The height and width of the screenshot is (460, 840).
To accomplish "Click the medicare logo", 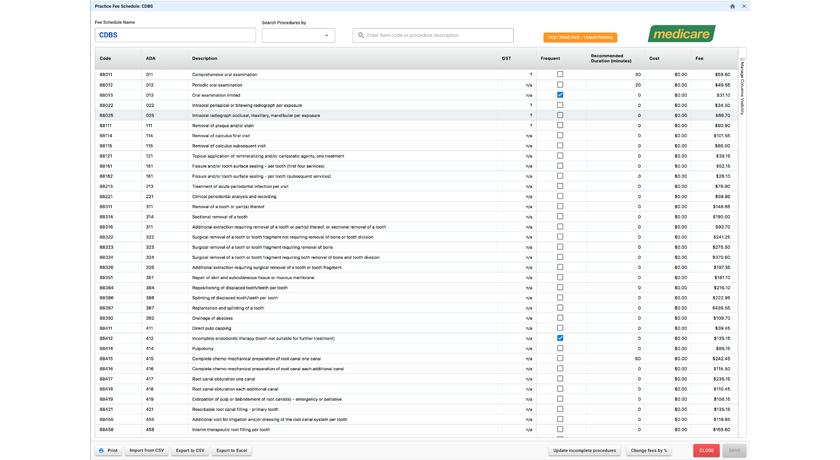I will [681, 34].
